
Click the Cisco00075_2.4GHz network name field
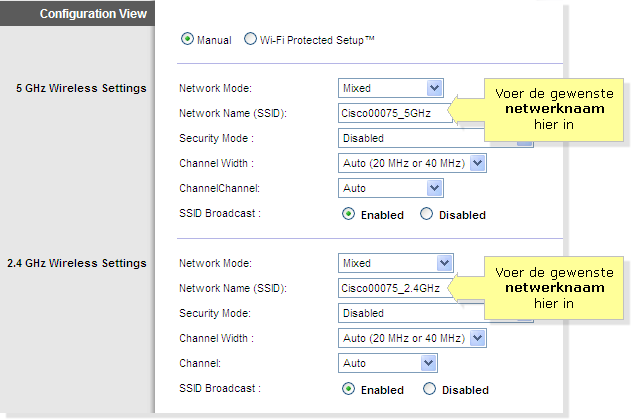pos(395,288)
